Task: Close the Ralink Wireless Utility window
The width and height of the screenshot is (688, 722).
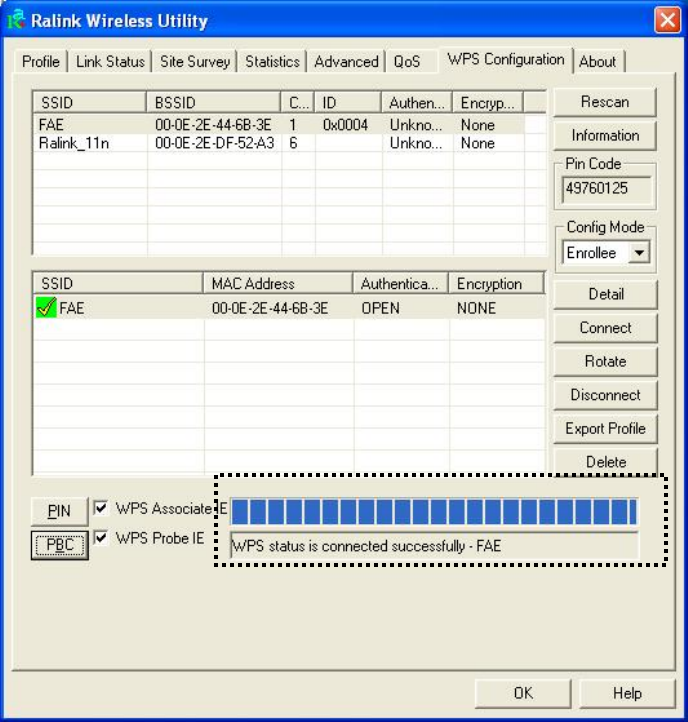Action: click(x=667, y=20)
